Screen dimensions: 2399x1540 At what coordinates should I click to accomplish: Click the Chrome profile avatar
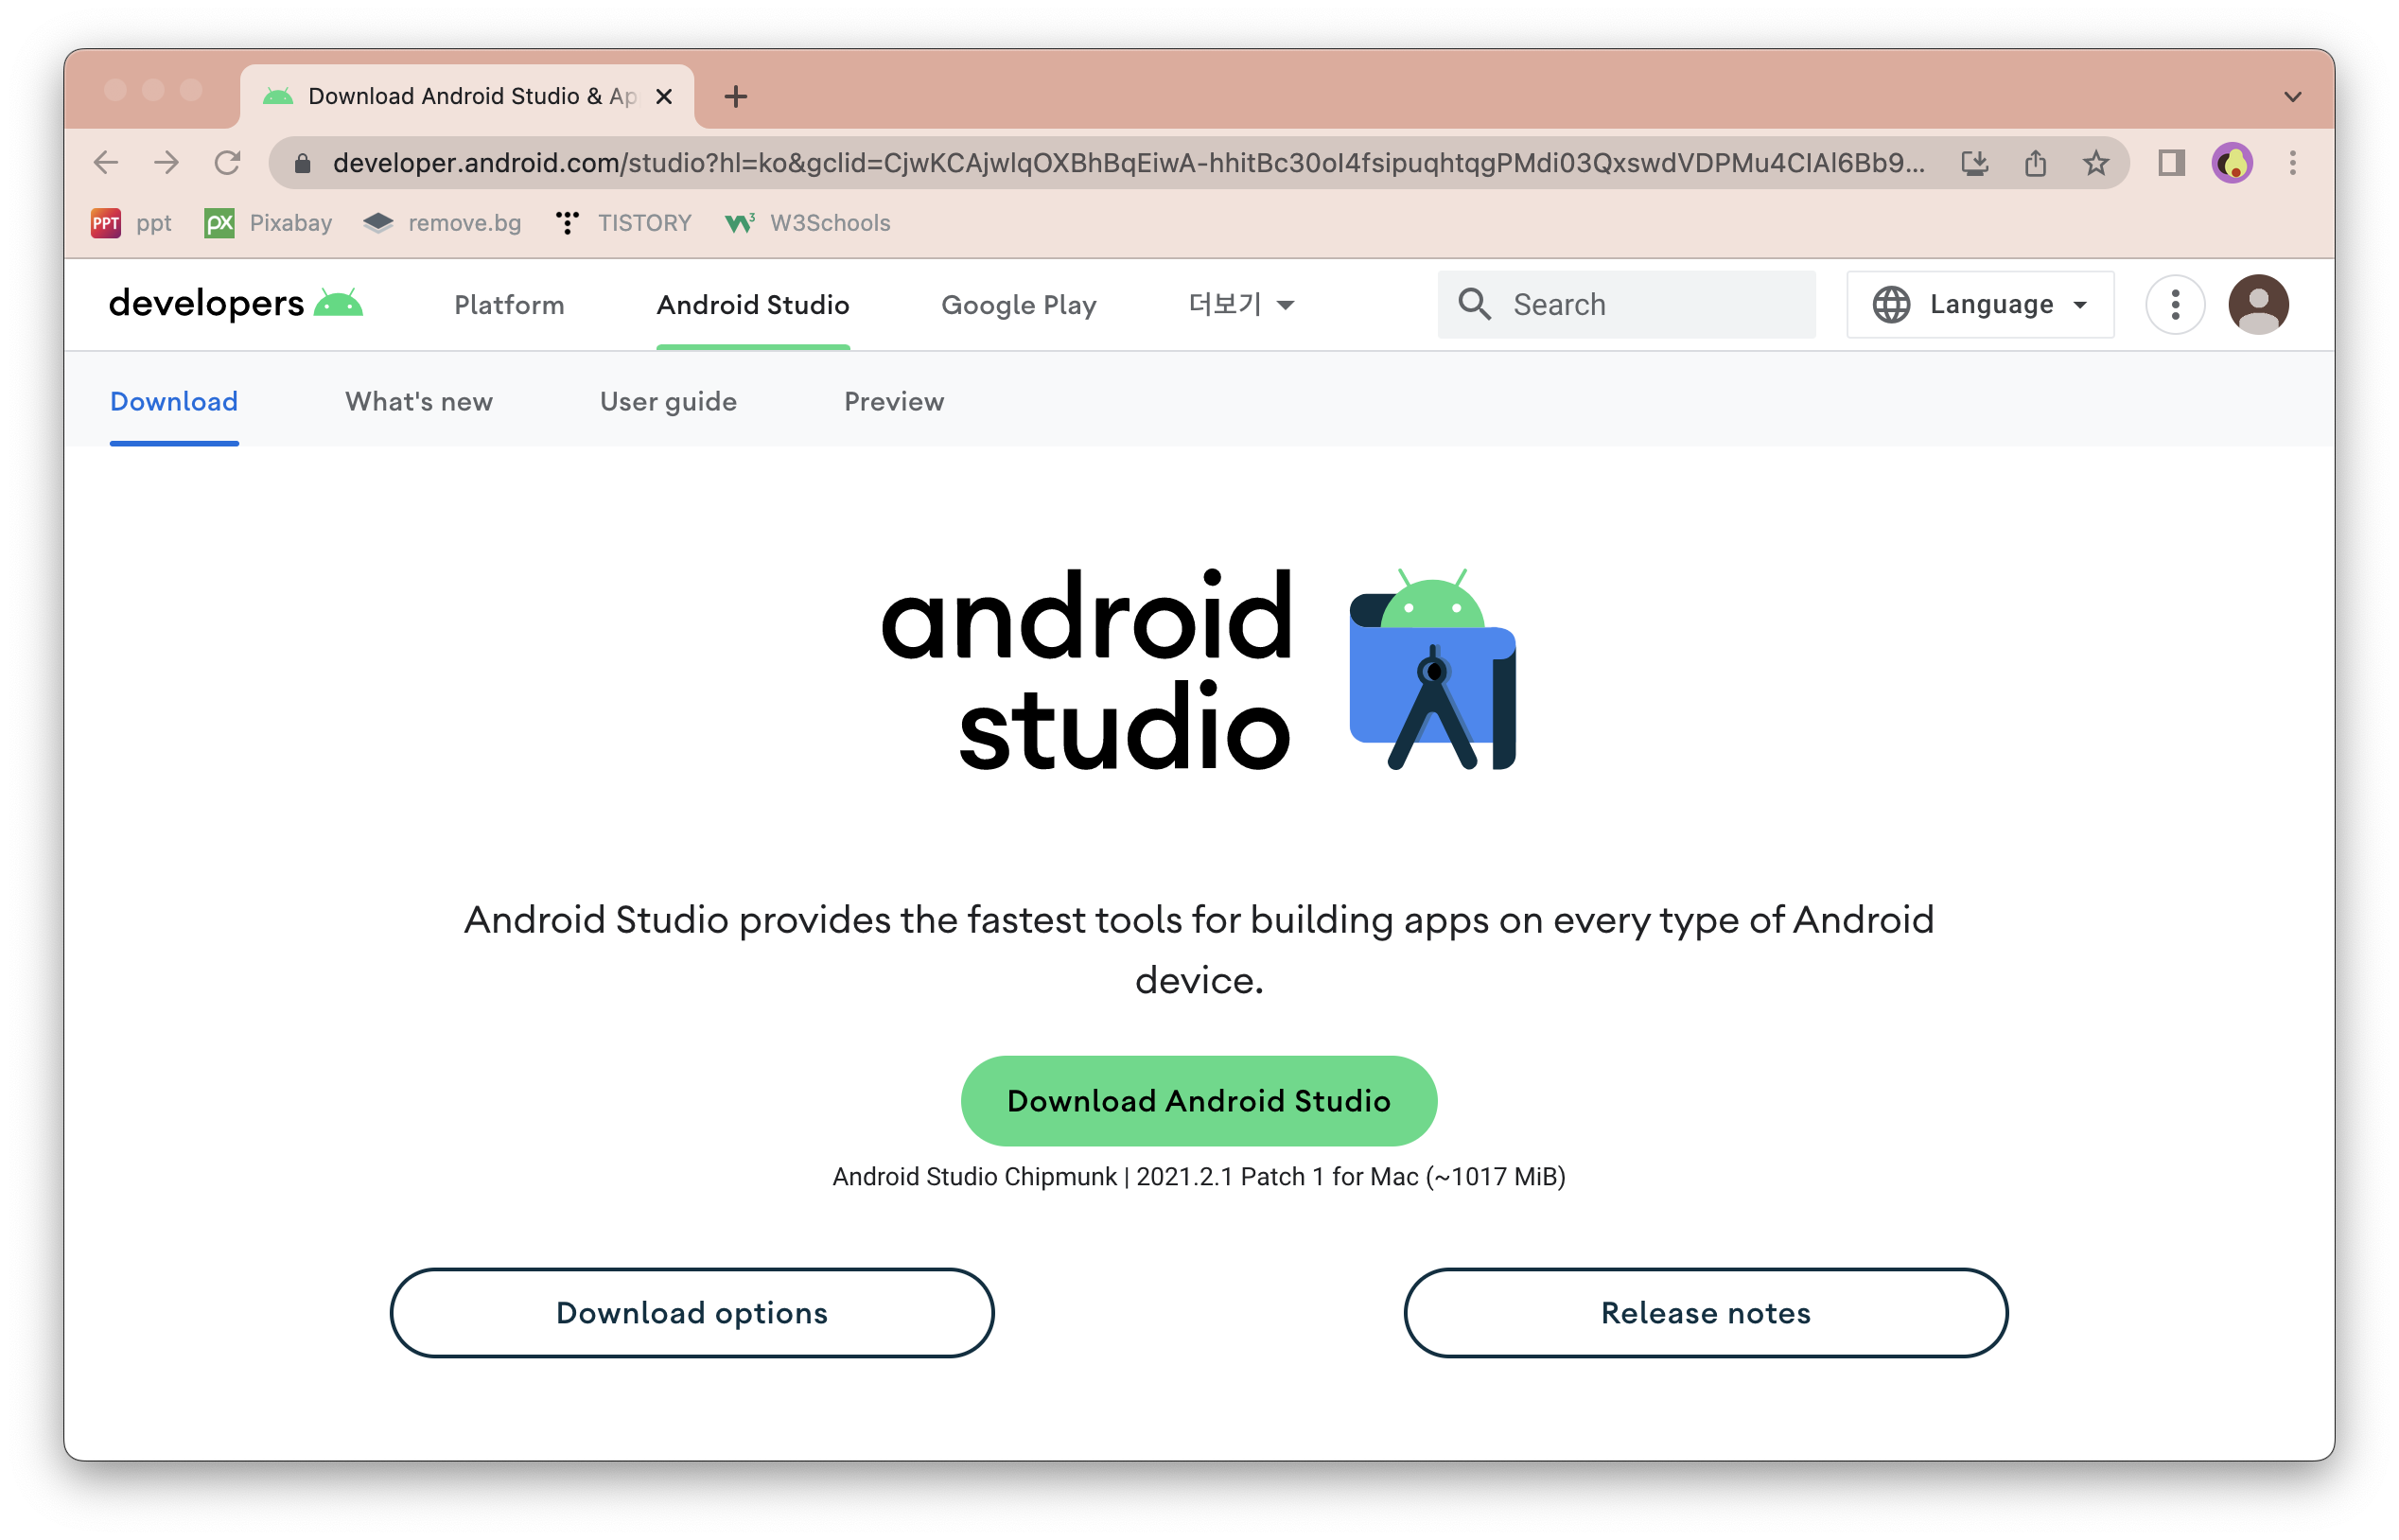point(2232,163)
